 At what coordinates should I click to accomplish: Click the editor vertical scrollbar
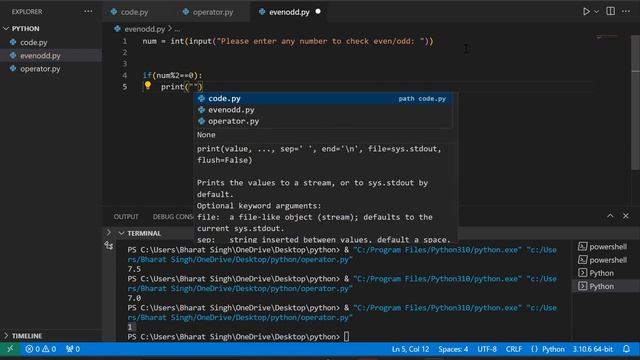click(x=636, y=102)
